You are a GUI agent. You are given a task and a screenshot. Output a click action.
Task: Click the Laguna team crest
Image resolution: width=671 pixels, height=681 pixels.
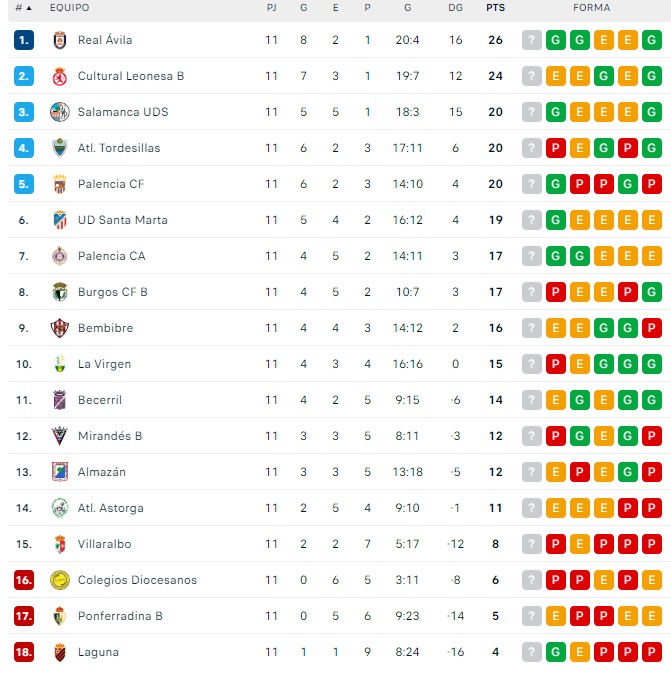[59, 652]
